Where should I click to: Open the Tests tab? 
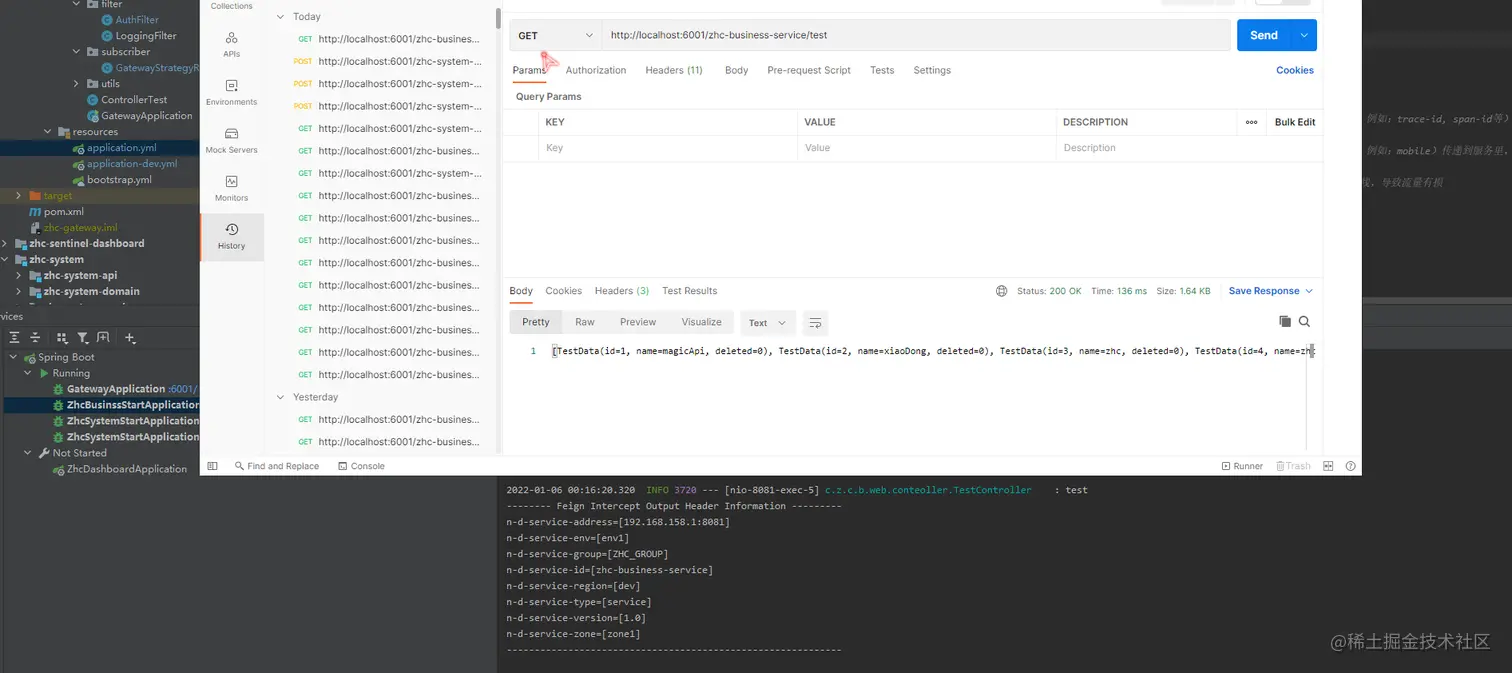pos(882,70)
